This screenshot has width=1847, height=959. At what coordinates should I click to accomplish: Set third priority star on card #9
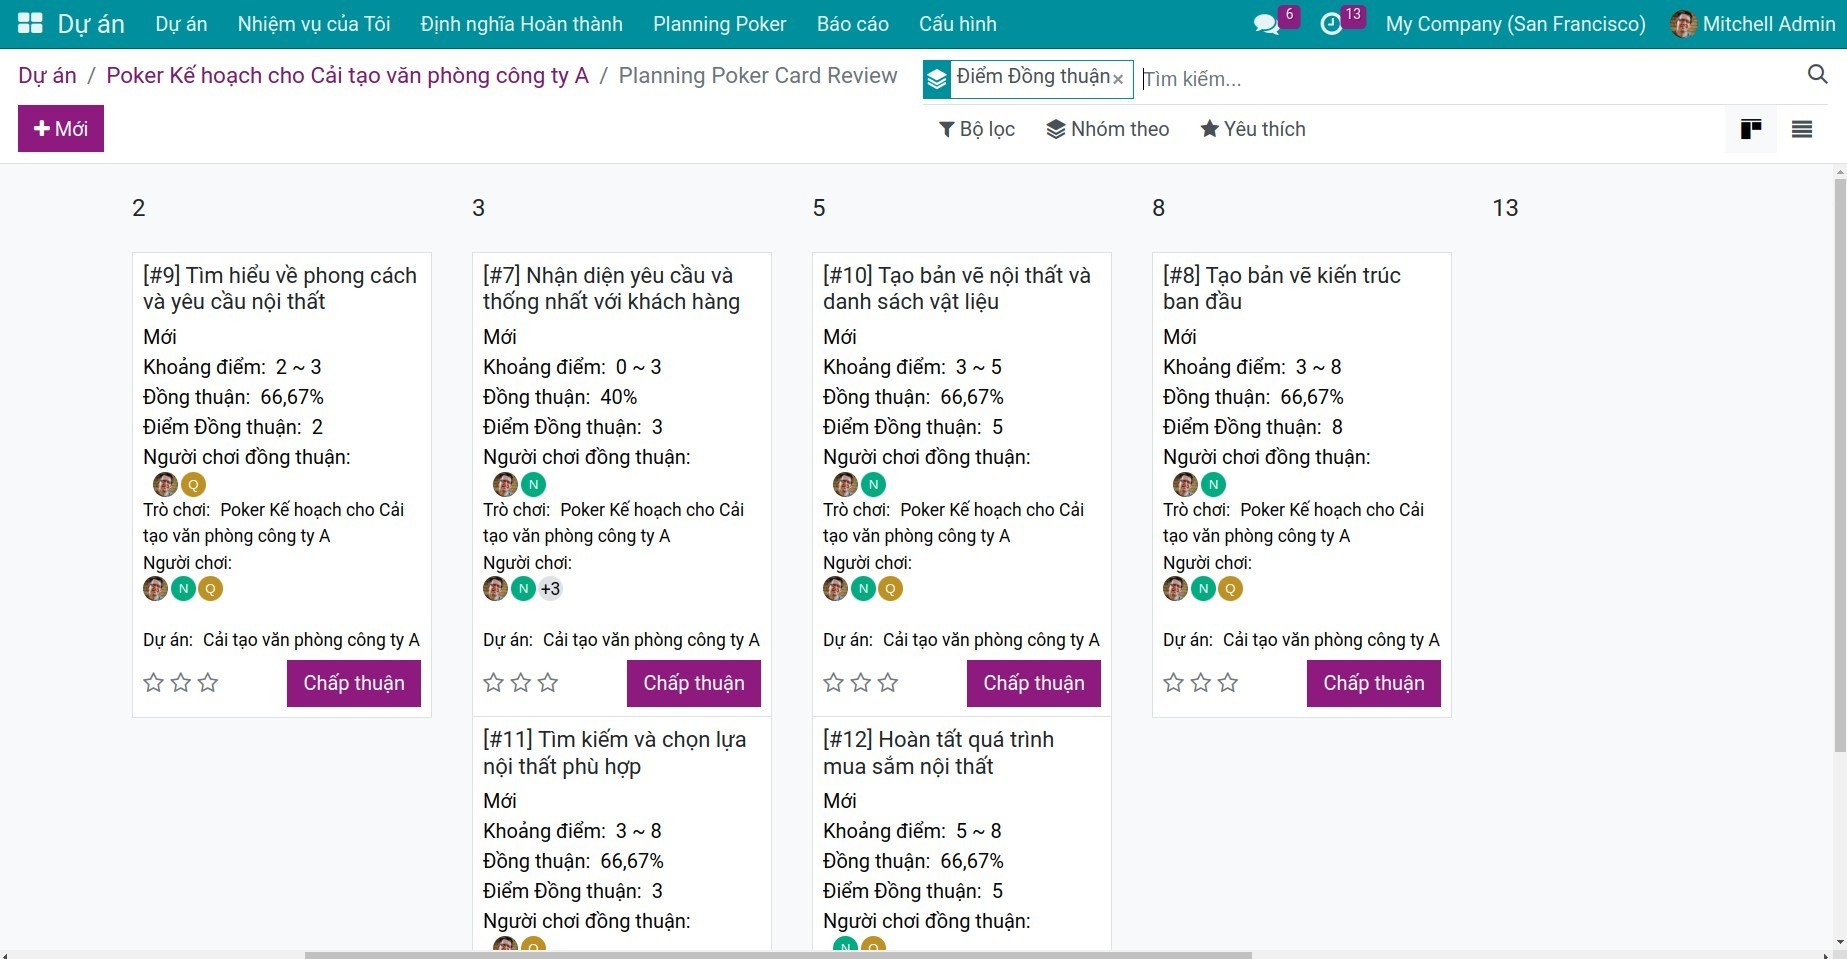pyautogui.click(x=208, y=683)
